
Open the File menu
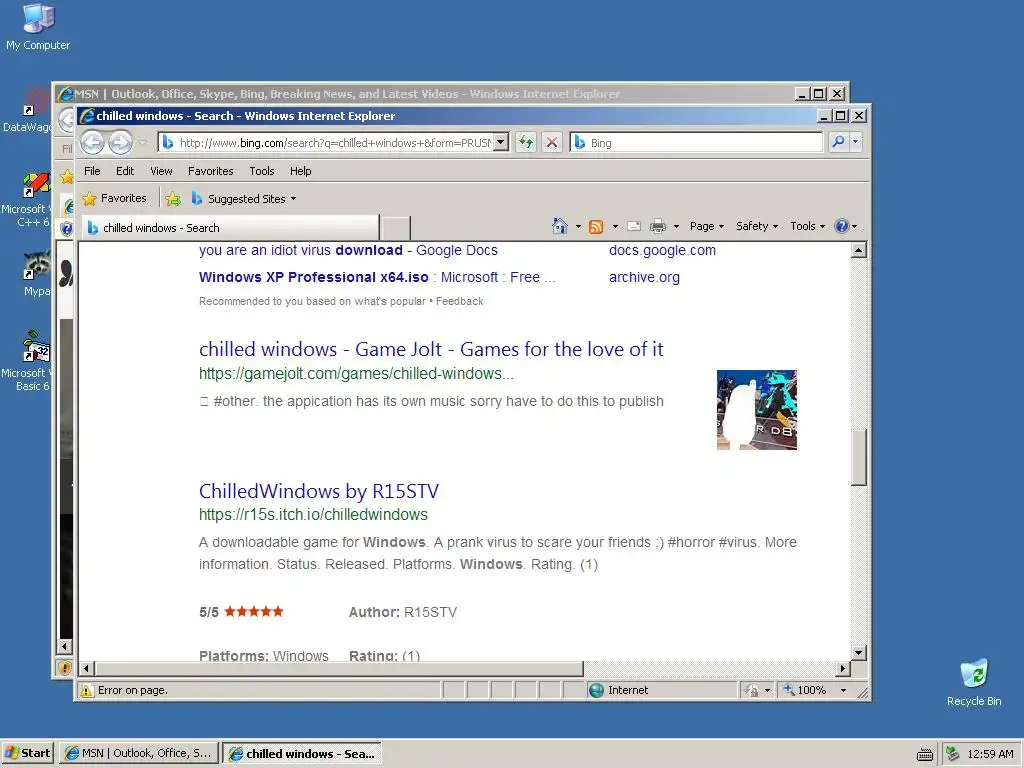[x=92, y=171]
